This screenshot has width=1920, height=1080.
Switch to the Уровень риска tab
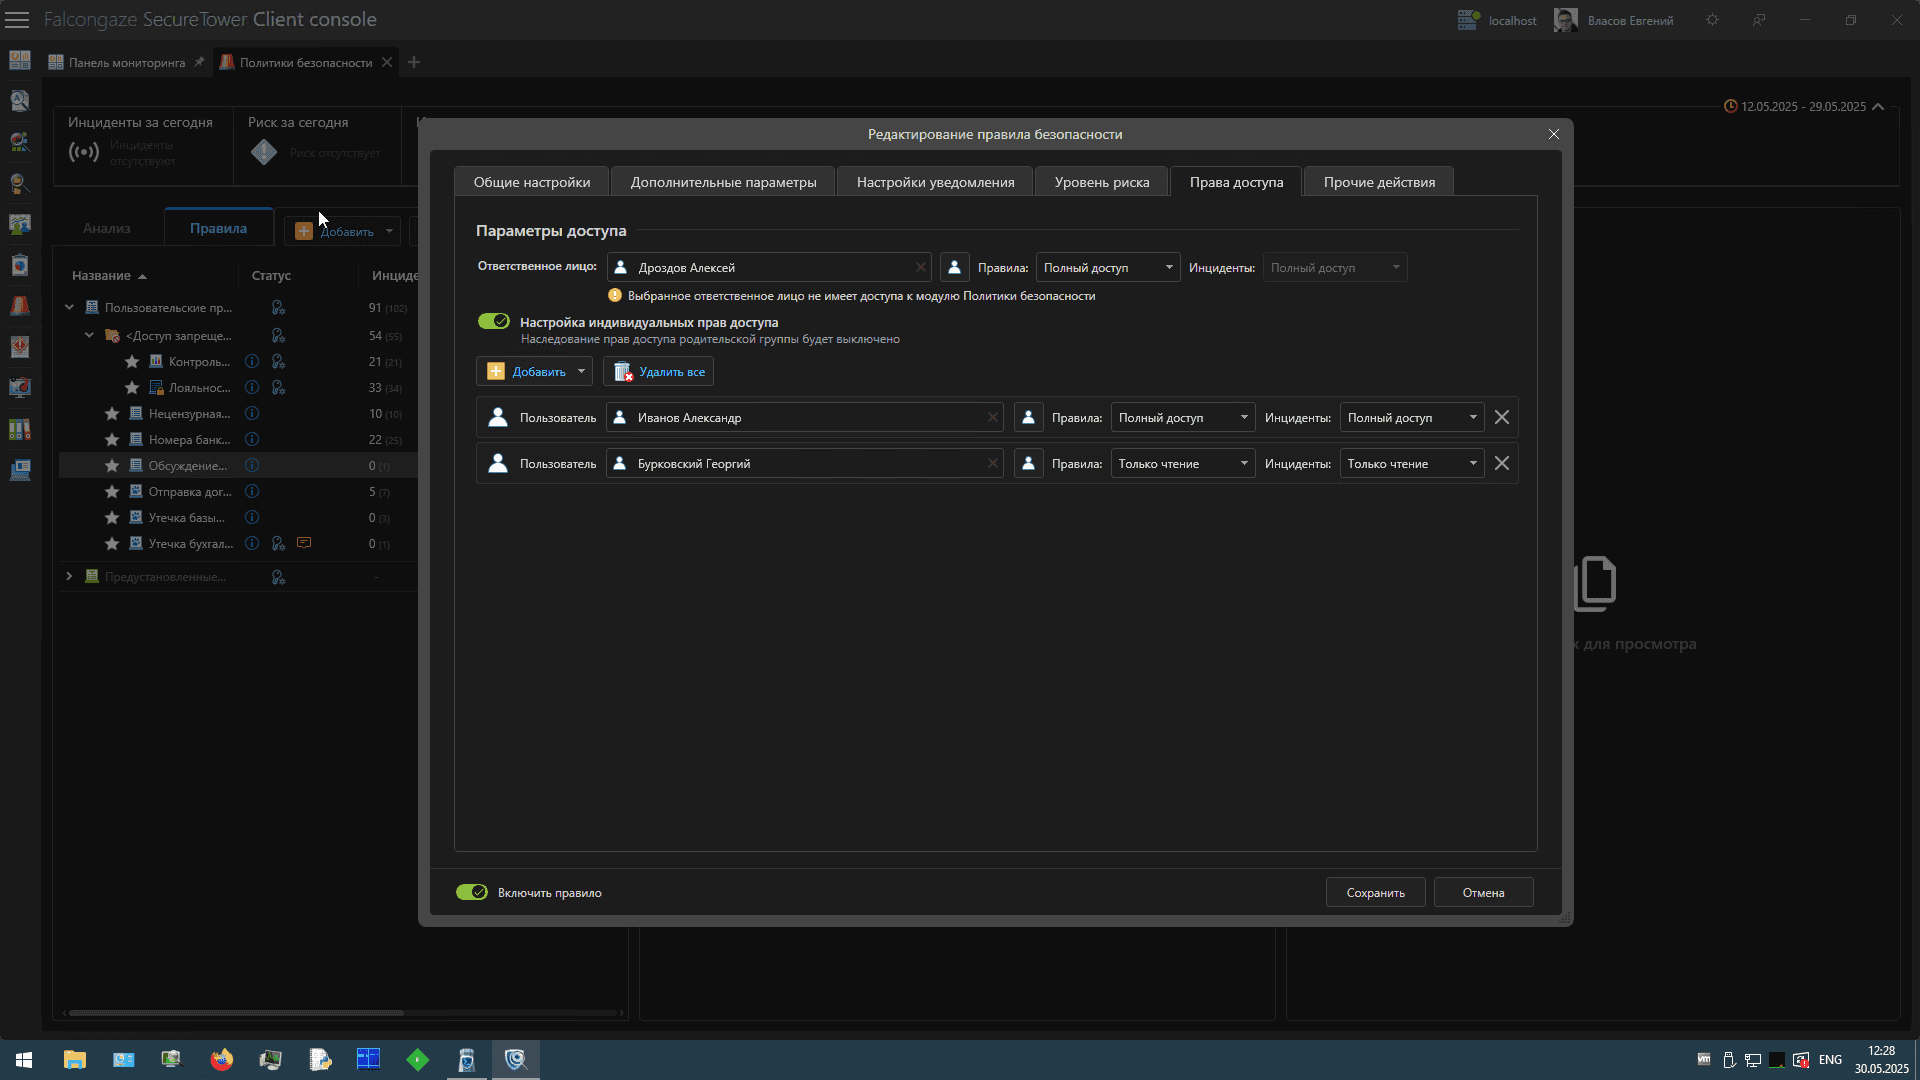1102,182
